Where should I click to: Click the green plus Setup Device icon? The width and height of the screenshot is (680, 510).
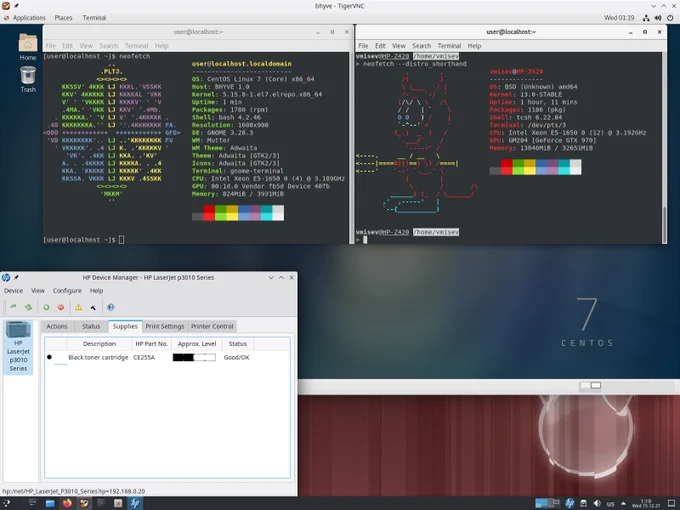(x=46, y=307)
